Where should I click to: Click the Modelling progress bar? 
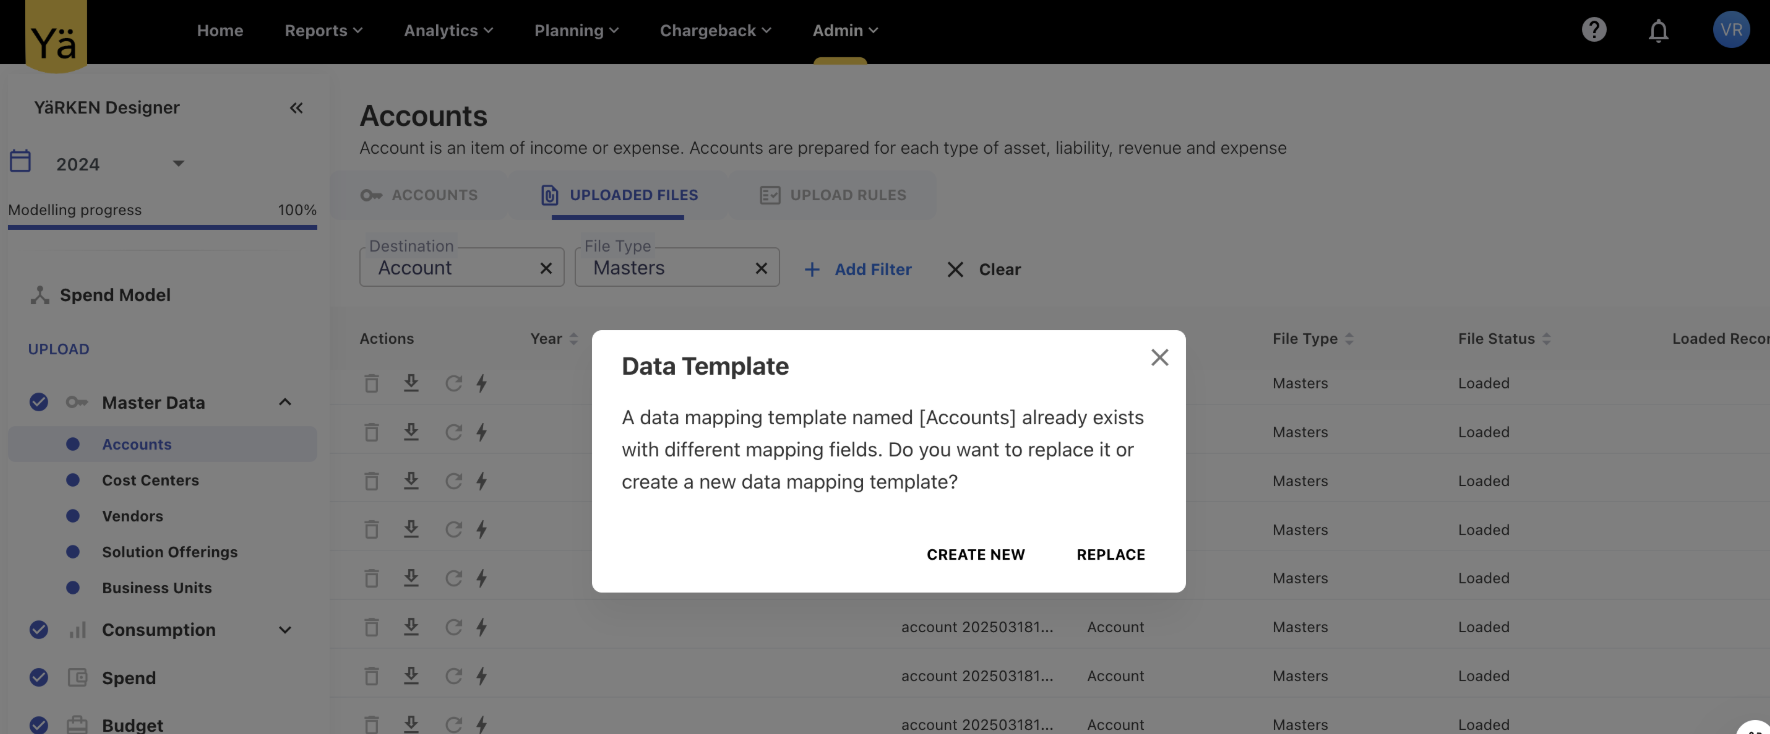162,227
